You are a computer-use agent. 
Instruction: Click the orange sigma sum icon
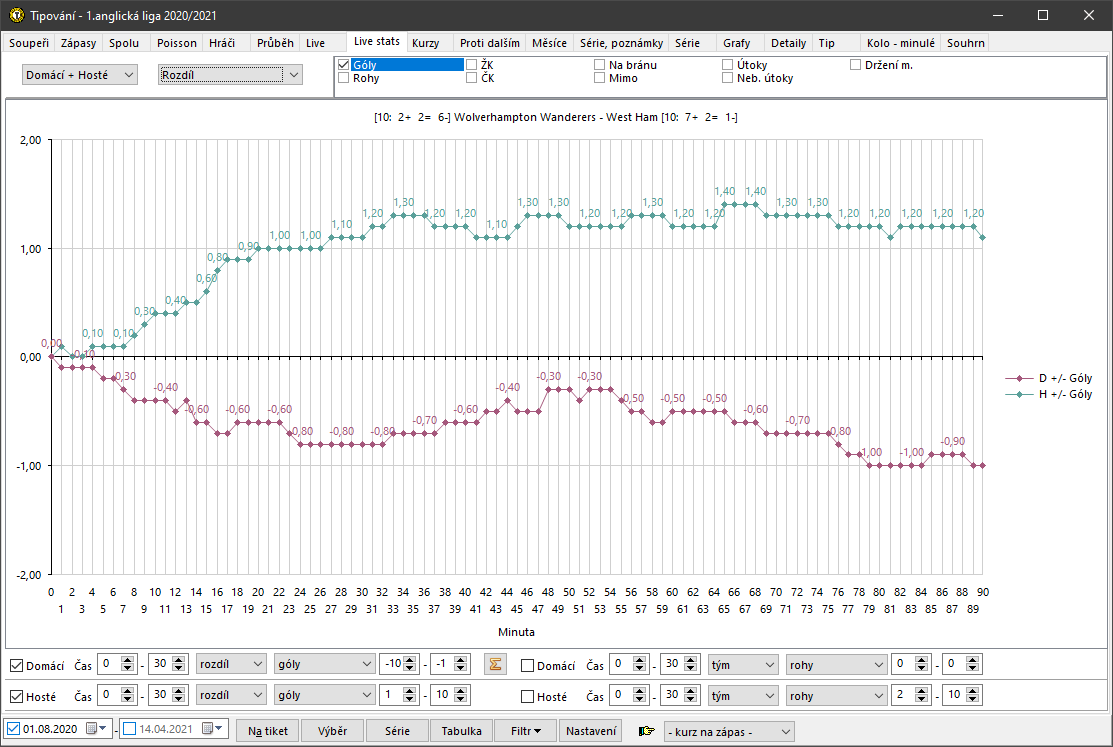click(x=494, y=665)
